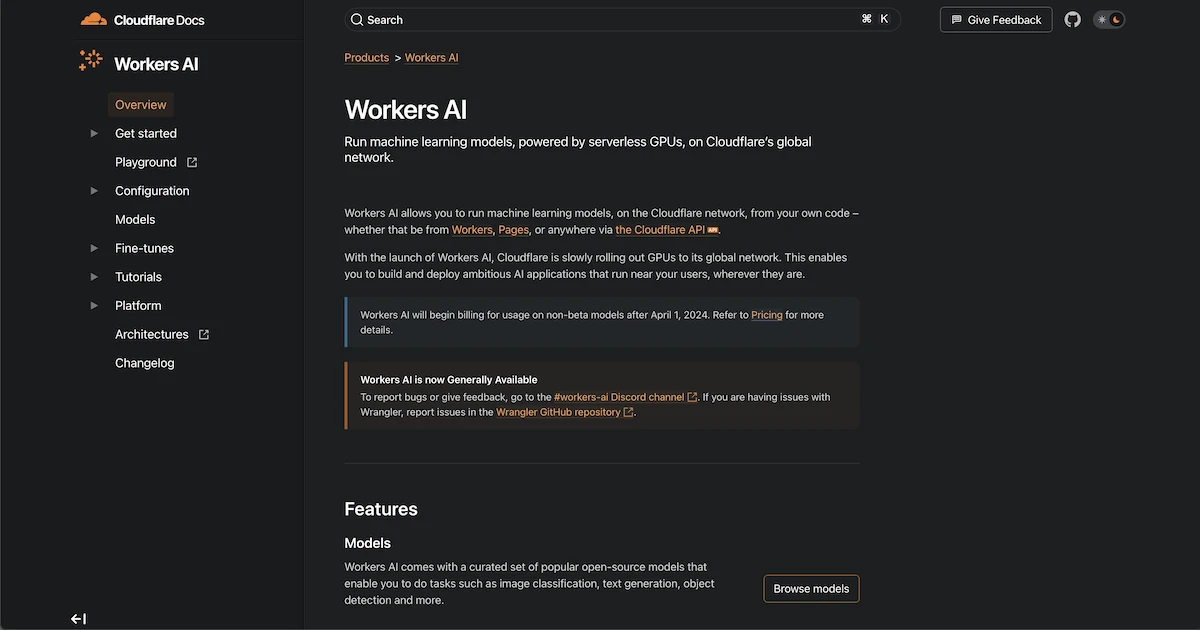The height and width of the screenshot is (630, 1200).
Task: Click the Cloudflare Docs cloud logo
Action: 94,17
